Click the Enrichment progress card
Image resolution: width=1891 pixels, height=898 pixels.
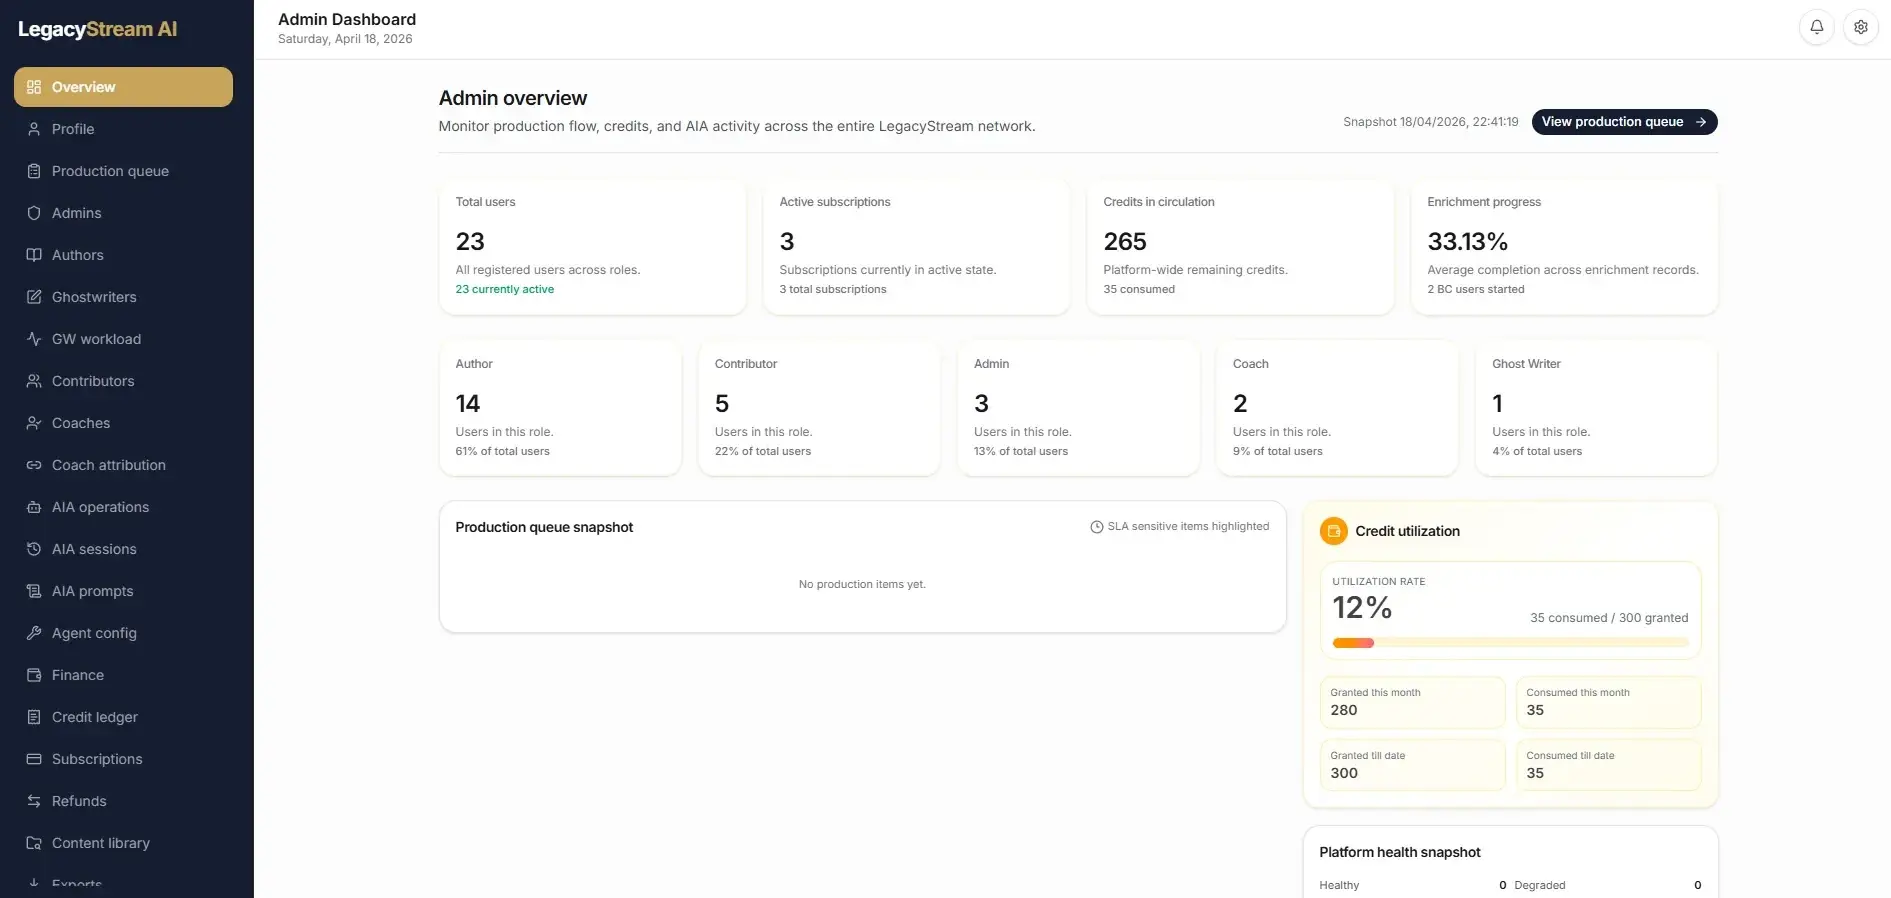click(x=1564, y=247)
